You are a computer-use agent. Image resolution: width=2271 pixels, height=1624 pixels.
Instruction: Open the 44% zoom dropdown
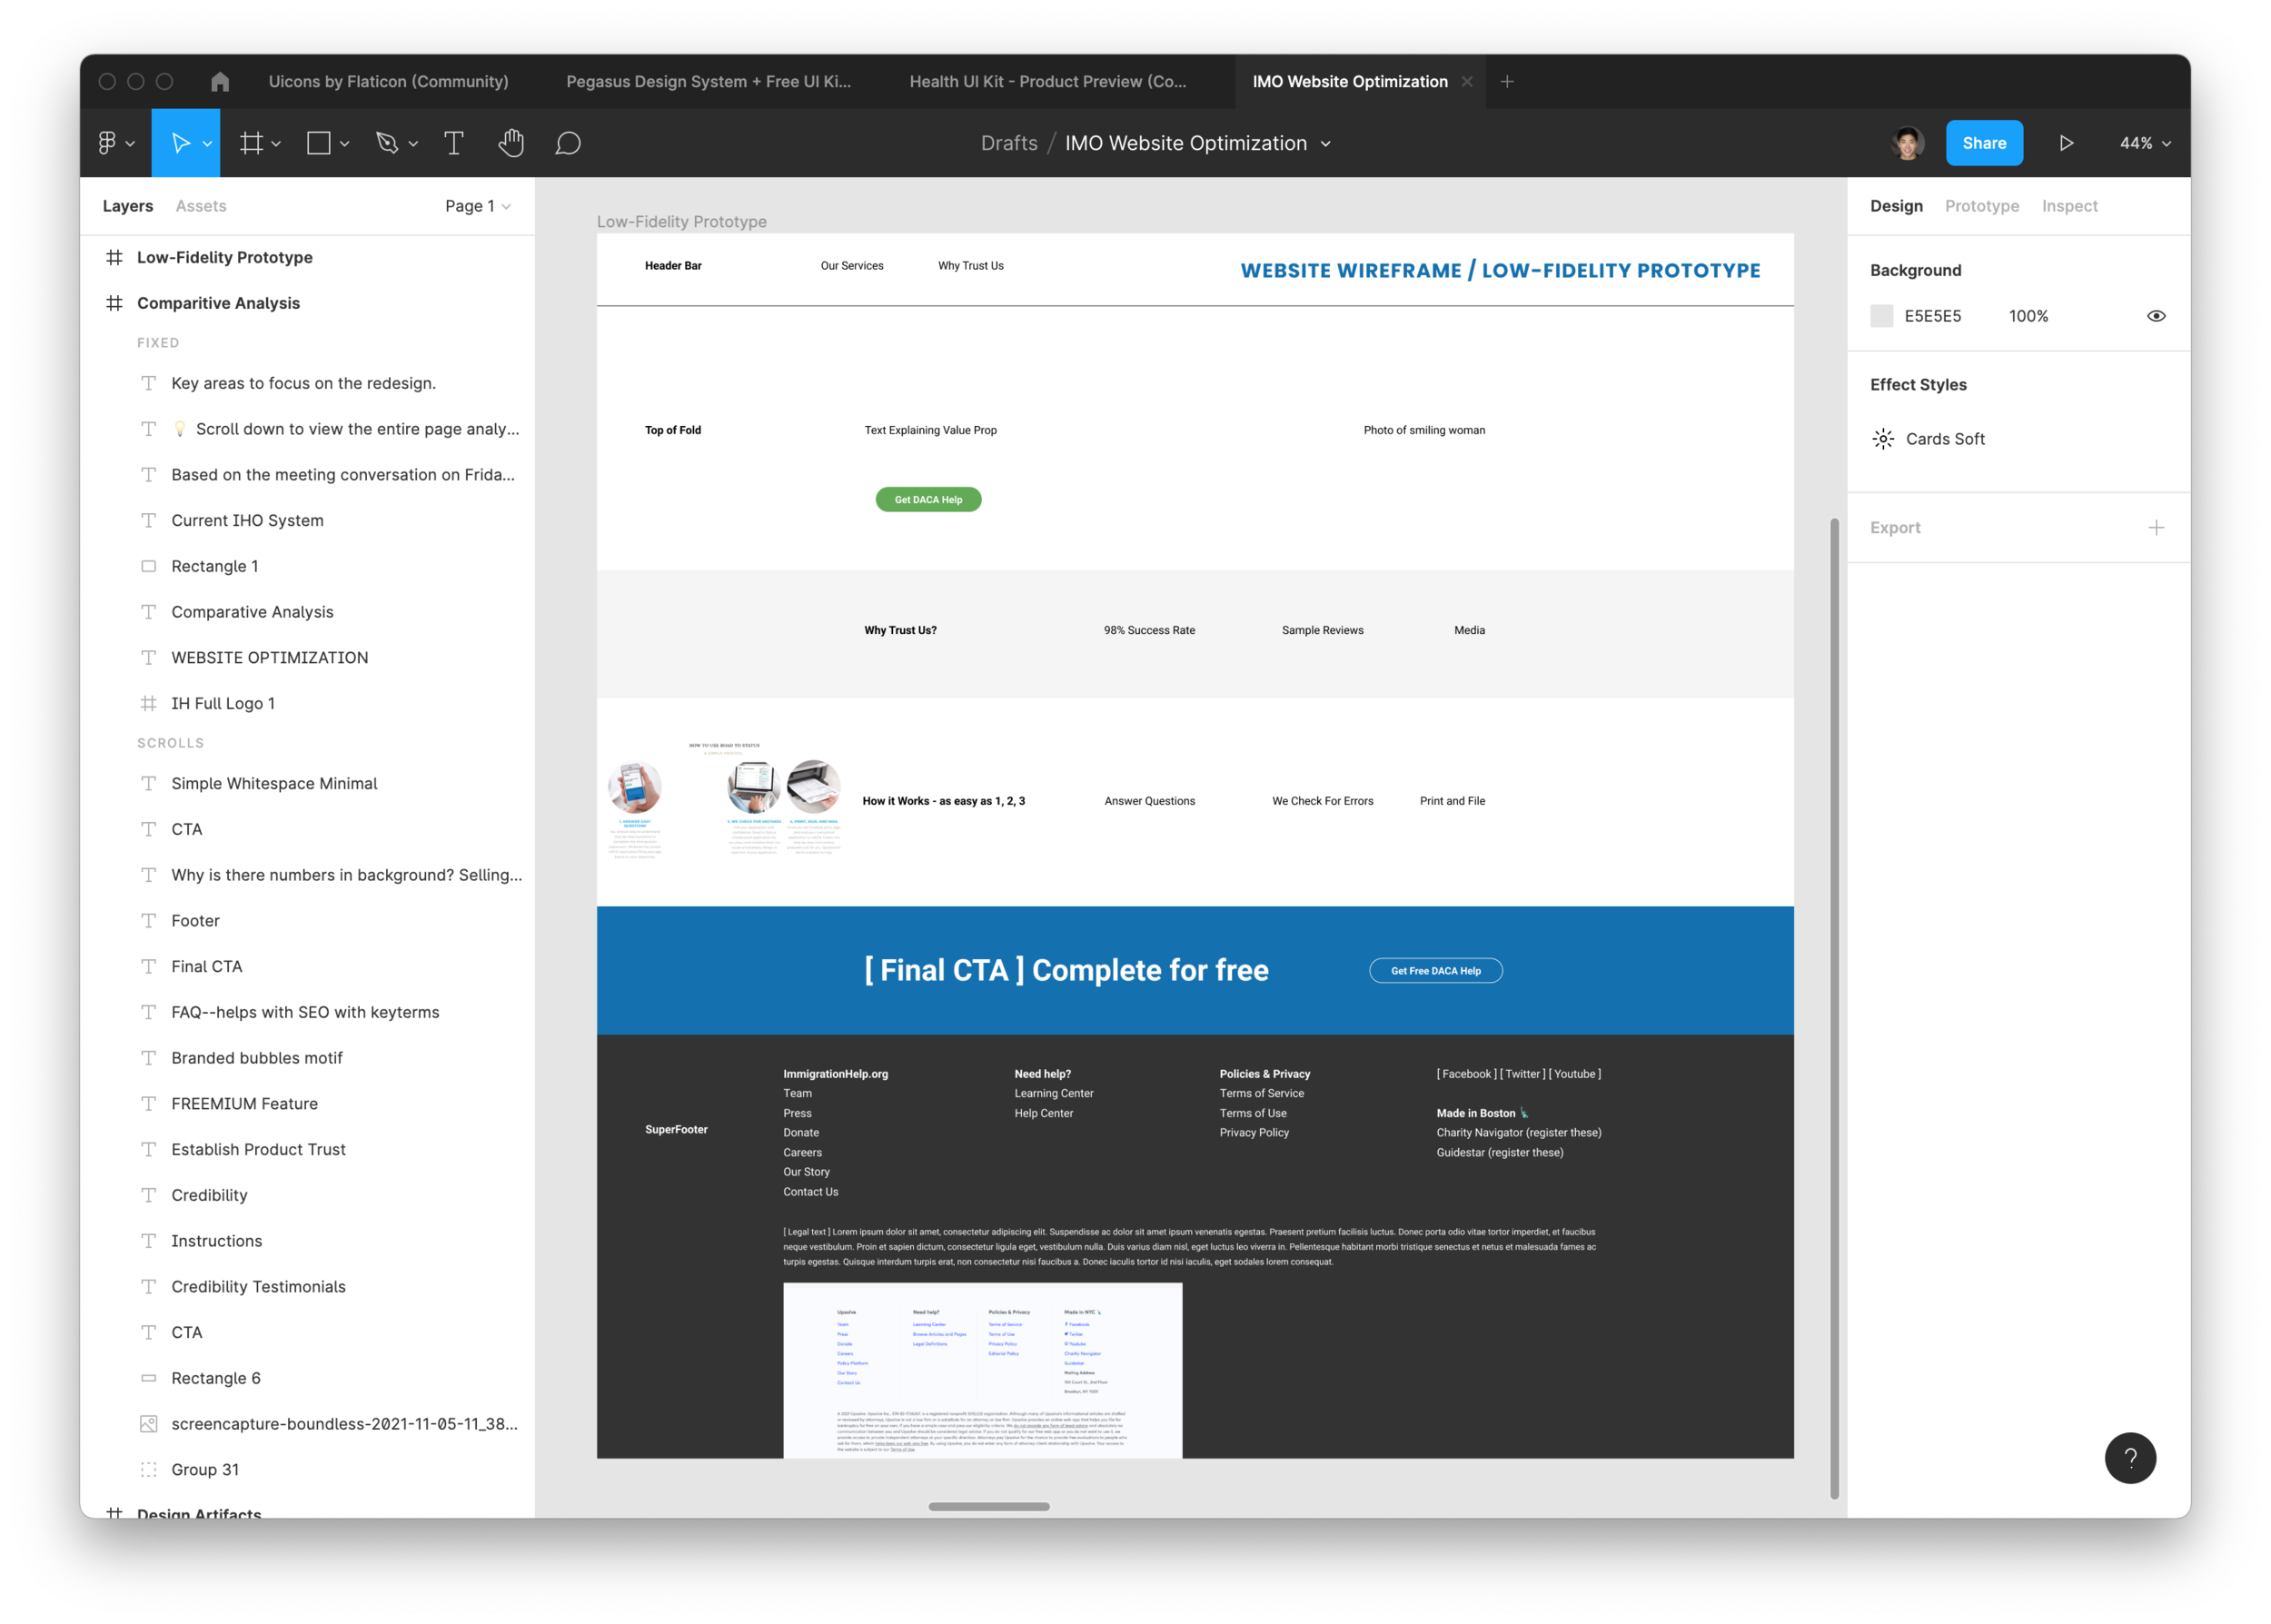point(2144,143)
